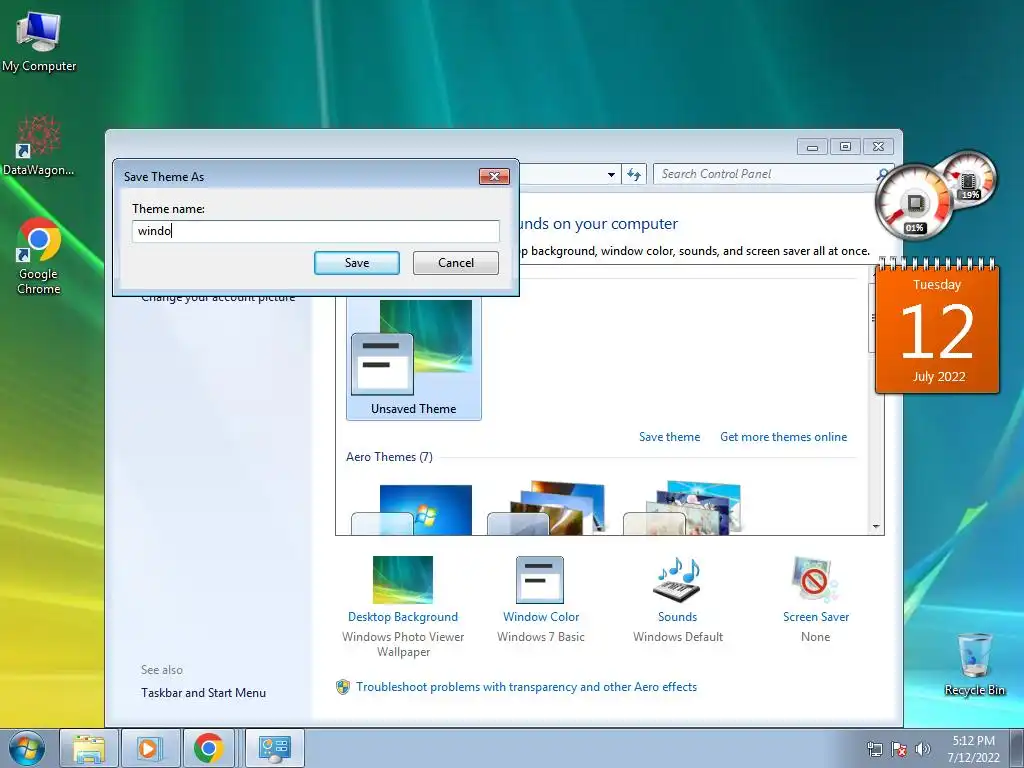The height and width of the screenshot is (768, 1024).
Task: Open the Action Center flag icon
Action: coord(899,749)
